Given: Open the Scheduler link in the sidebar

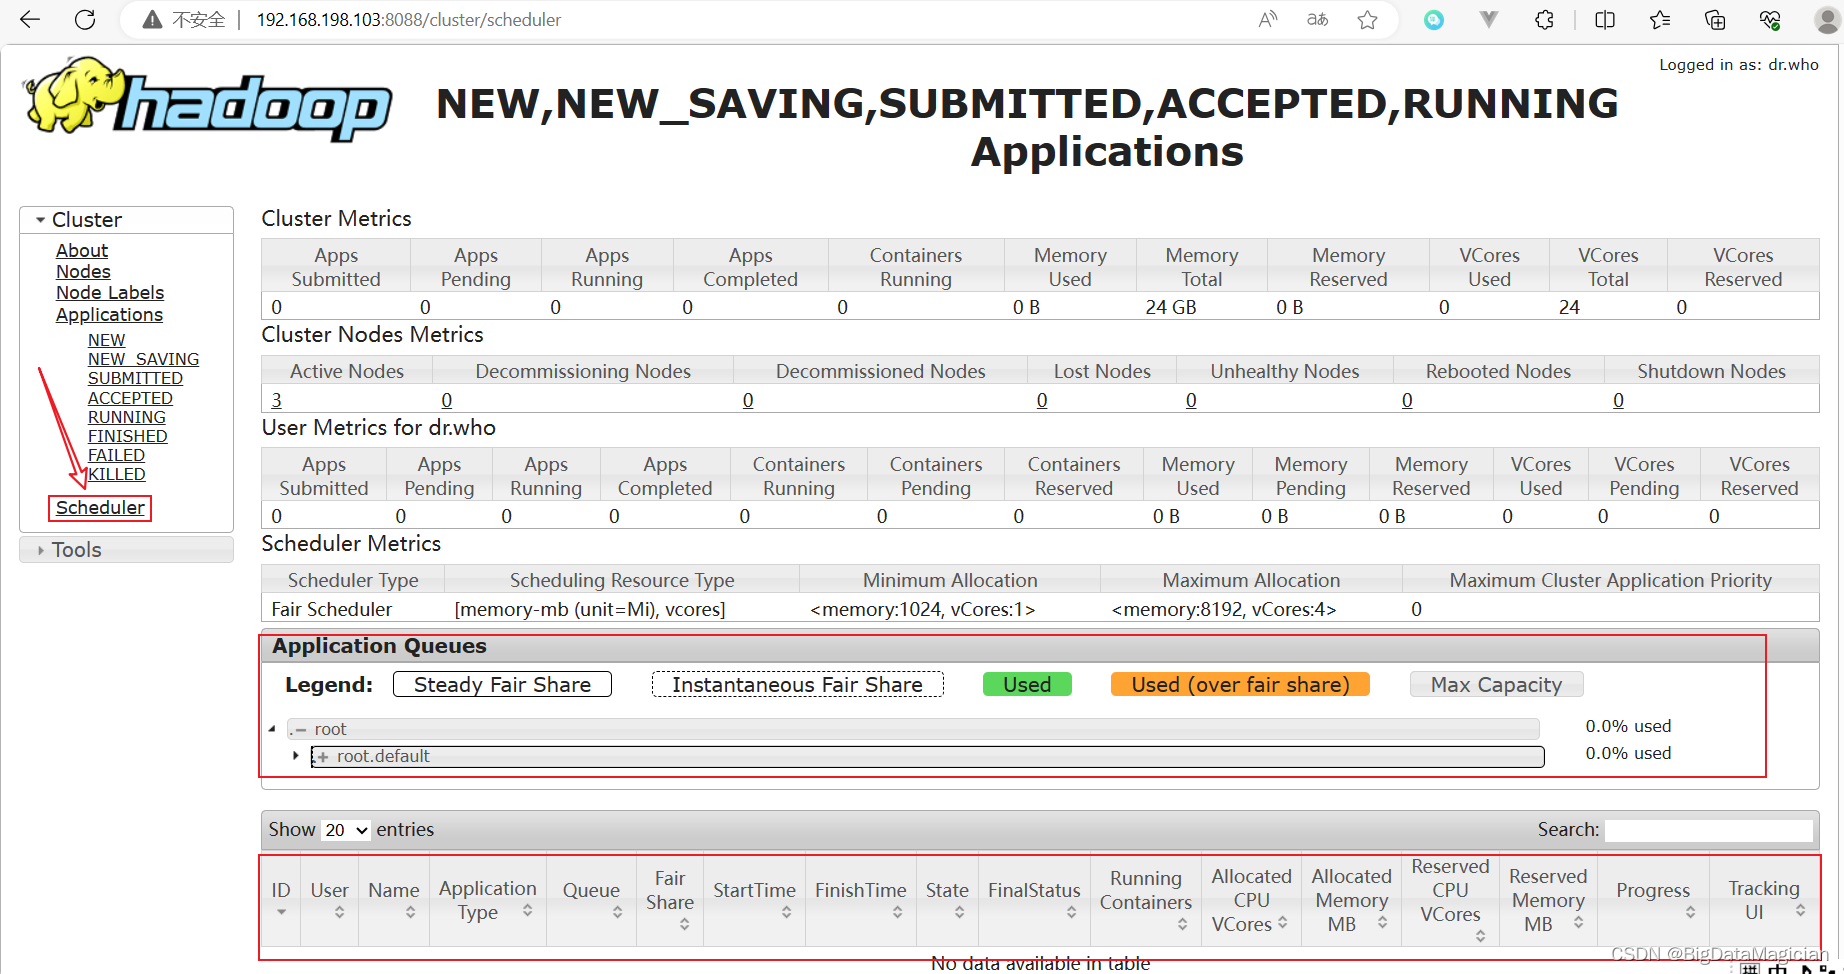Looking at the screenshot, I should click(x=100, y=508).
